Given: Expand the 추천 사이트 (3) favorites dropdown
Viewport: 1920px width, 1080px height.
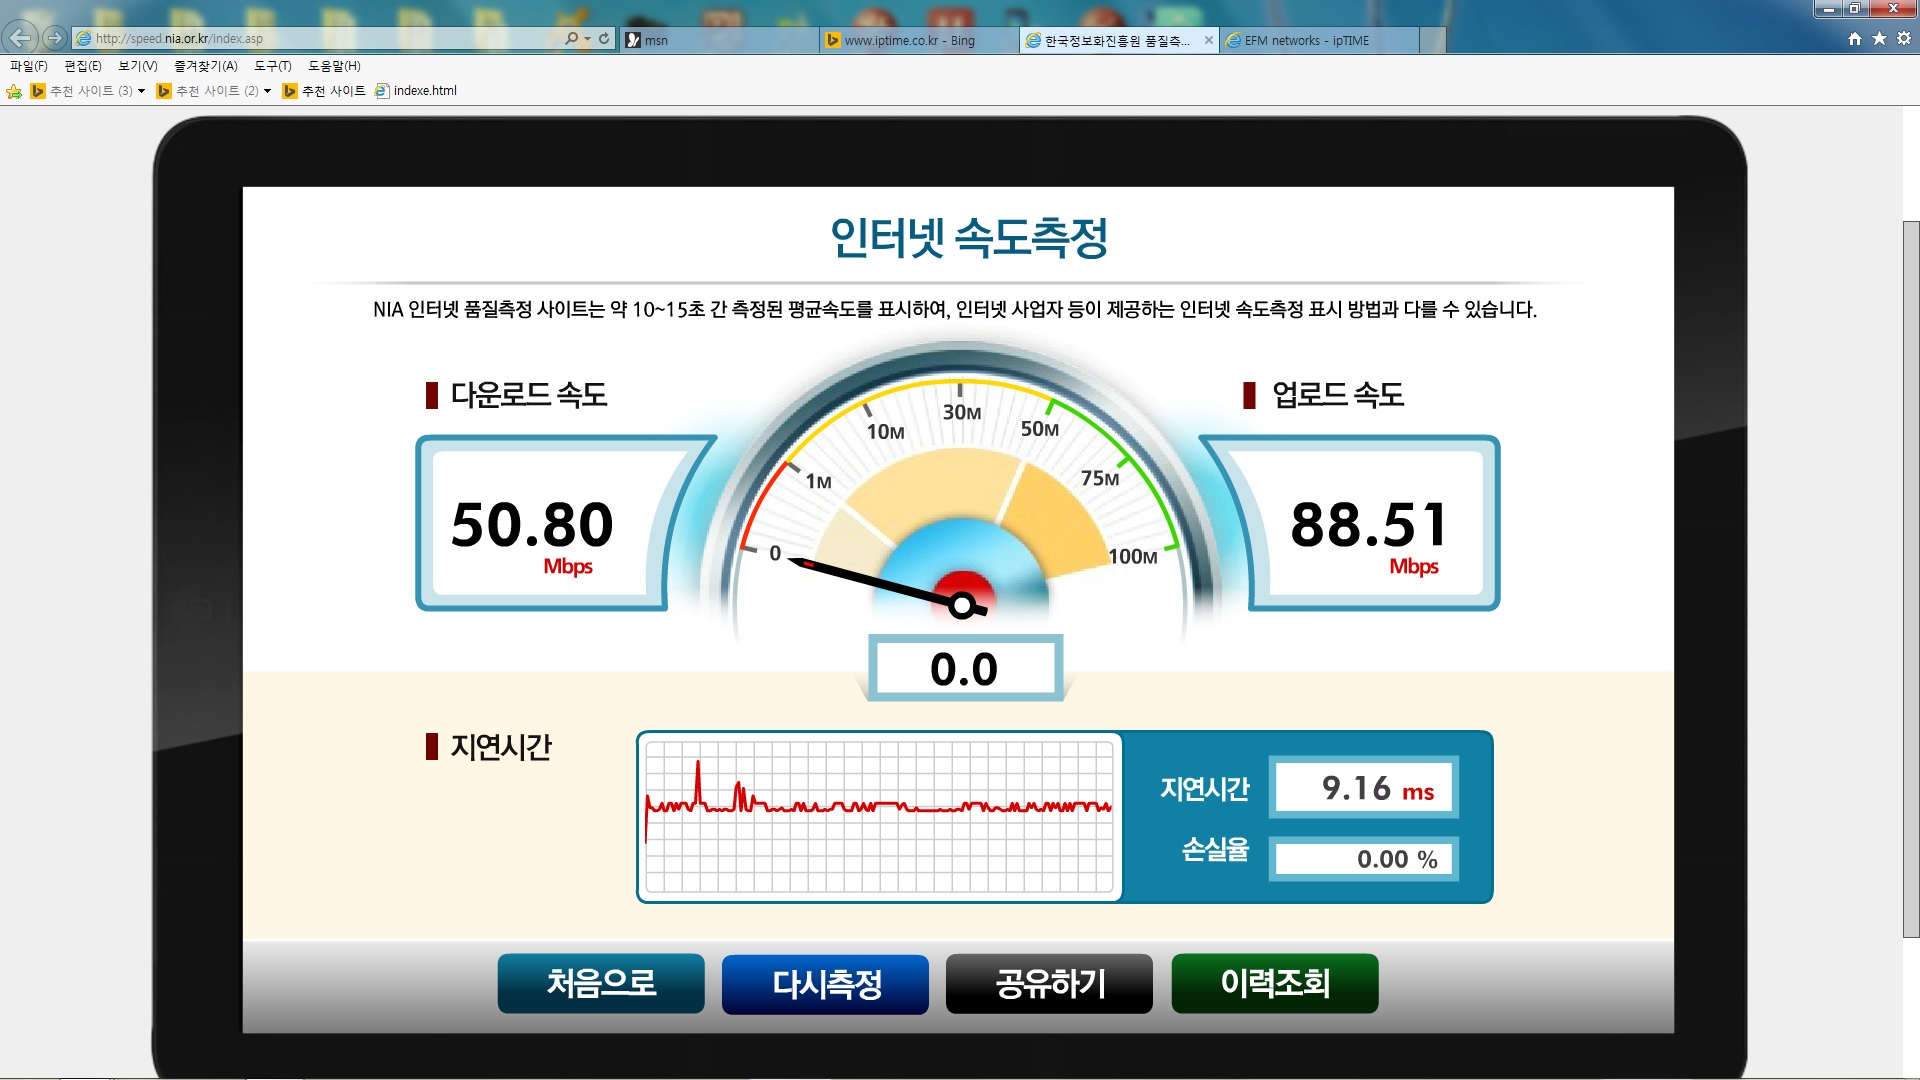Looking at the screenshot, I should pyautogui.click(x=141, y=91).
